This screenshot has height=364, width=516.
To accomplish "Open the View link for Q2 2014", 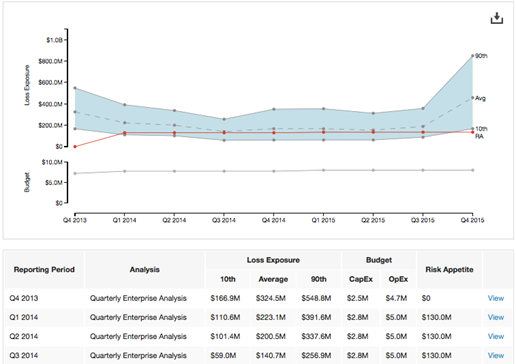I will (x=496, y=336).
